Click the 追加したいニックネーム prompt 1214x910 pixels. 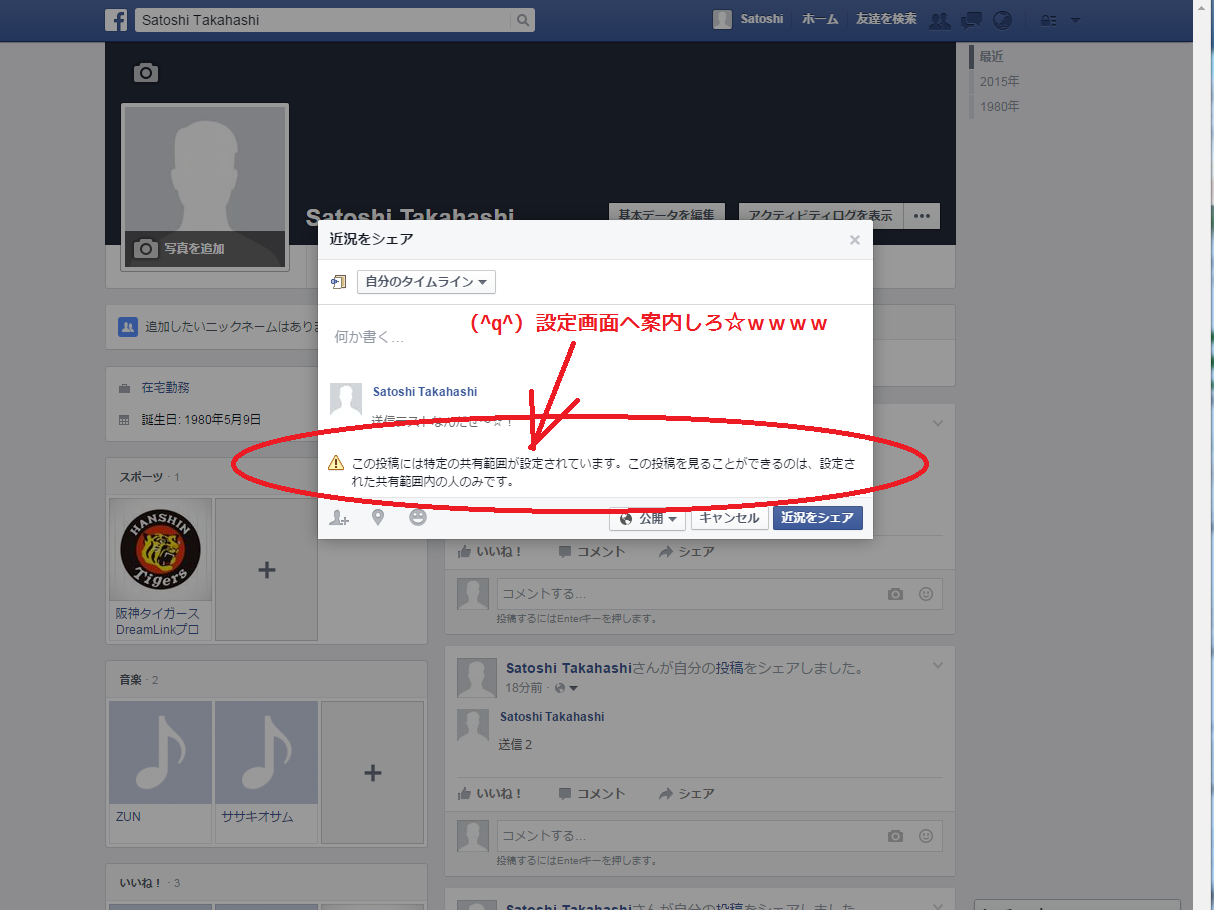tap(232, 327)
